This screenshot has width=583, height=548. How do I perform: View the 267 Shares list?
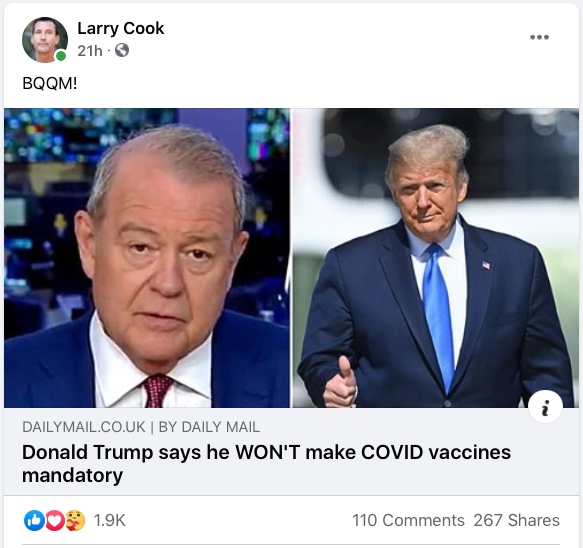[516, 520]
